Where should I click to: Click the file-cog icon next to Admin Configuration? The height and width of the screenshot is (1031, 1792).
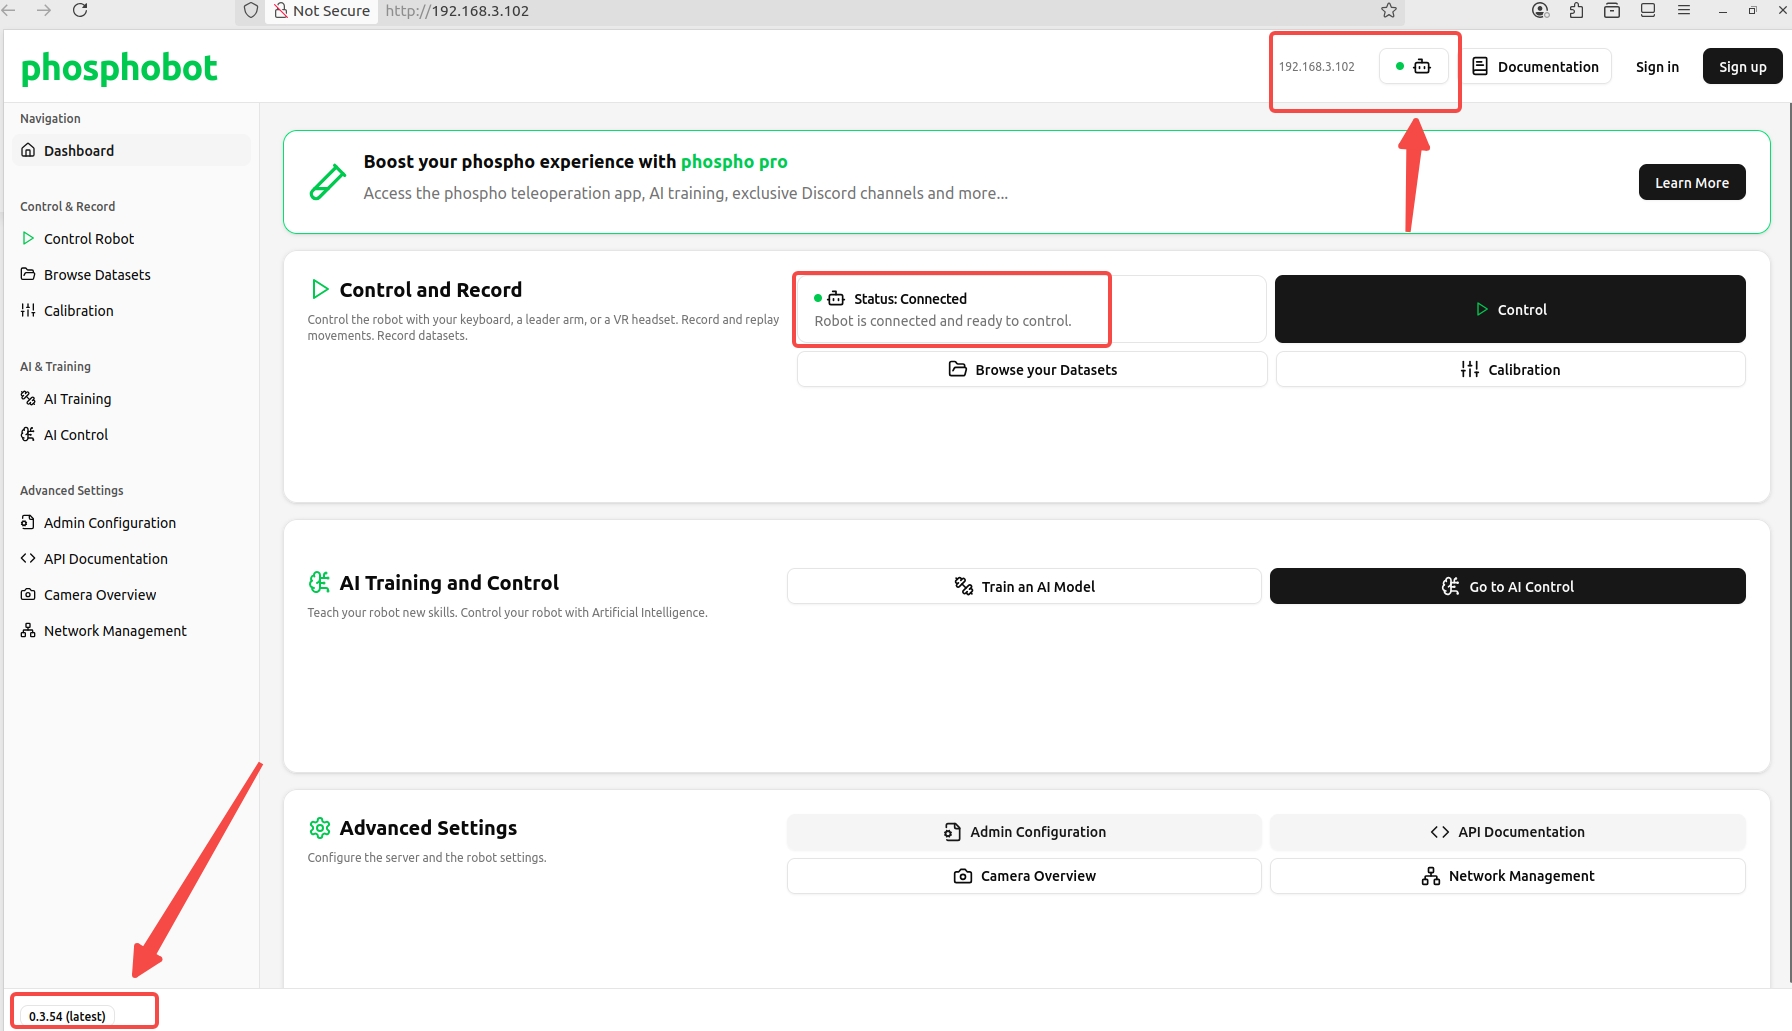[x=28, y=522]
